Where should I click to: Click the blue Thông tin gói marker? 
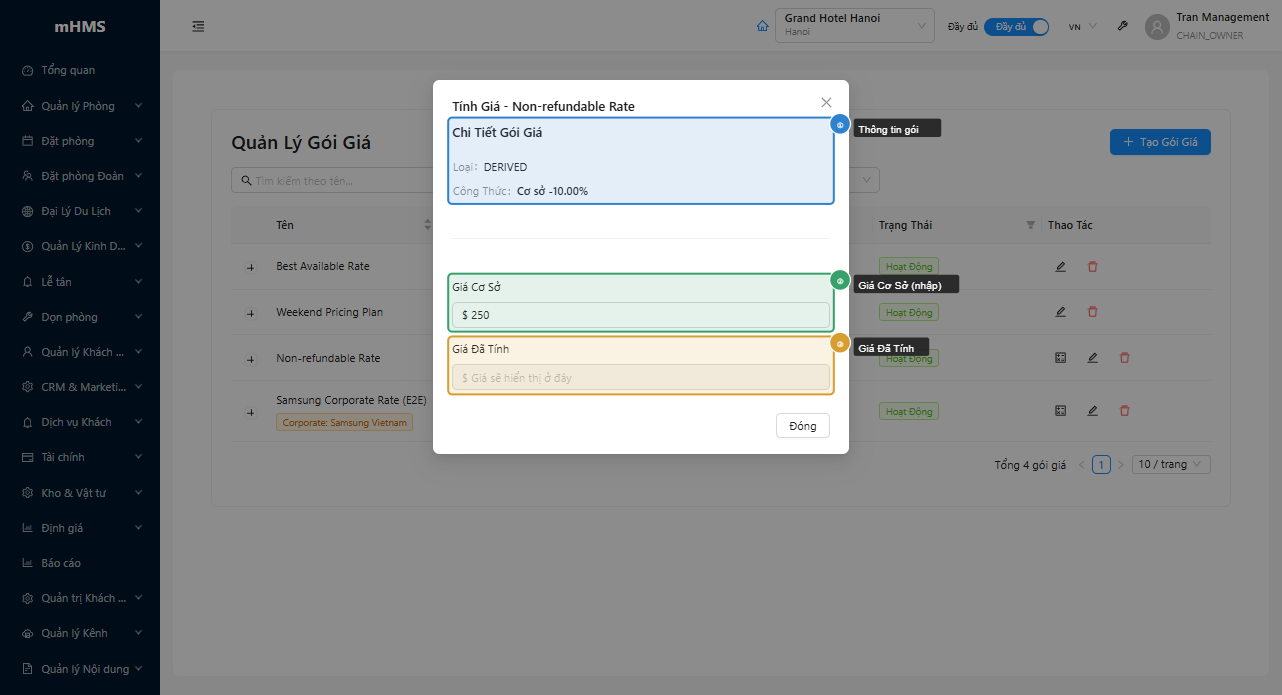(840, 125)
